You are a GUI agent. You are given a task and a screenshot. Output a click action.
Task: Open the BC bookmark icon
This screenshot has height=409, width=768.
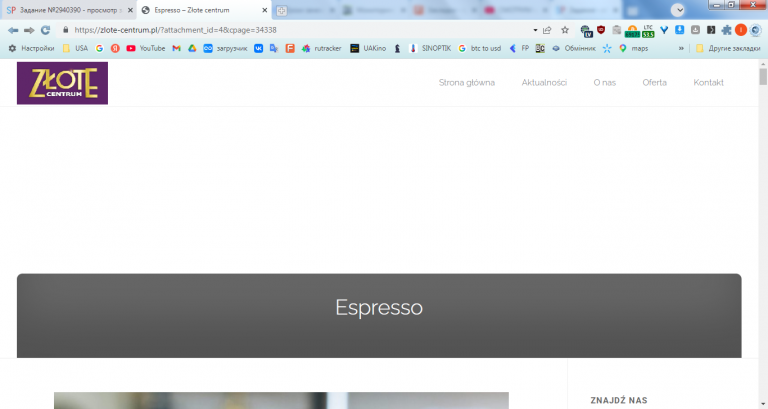tap(540, 48)
